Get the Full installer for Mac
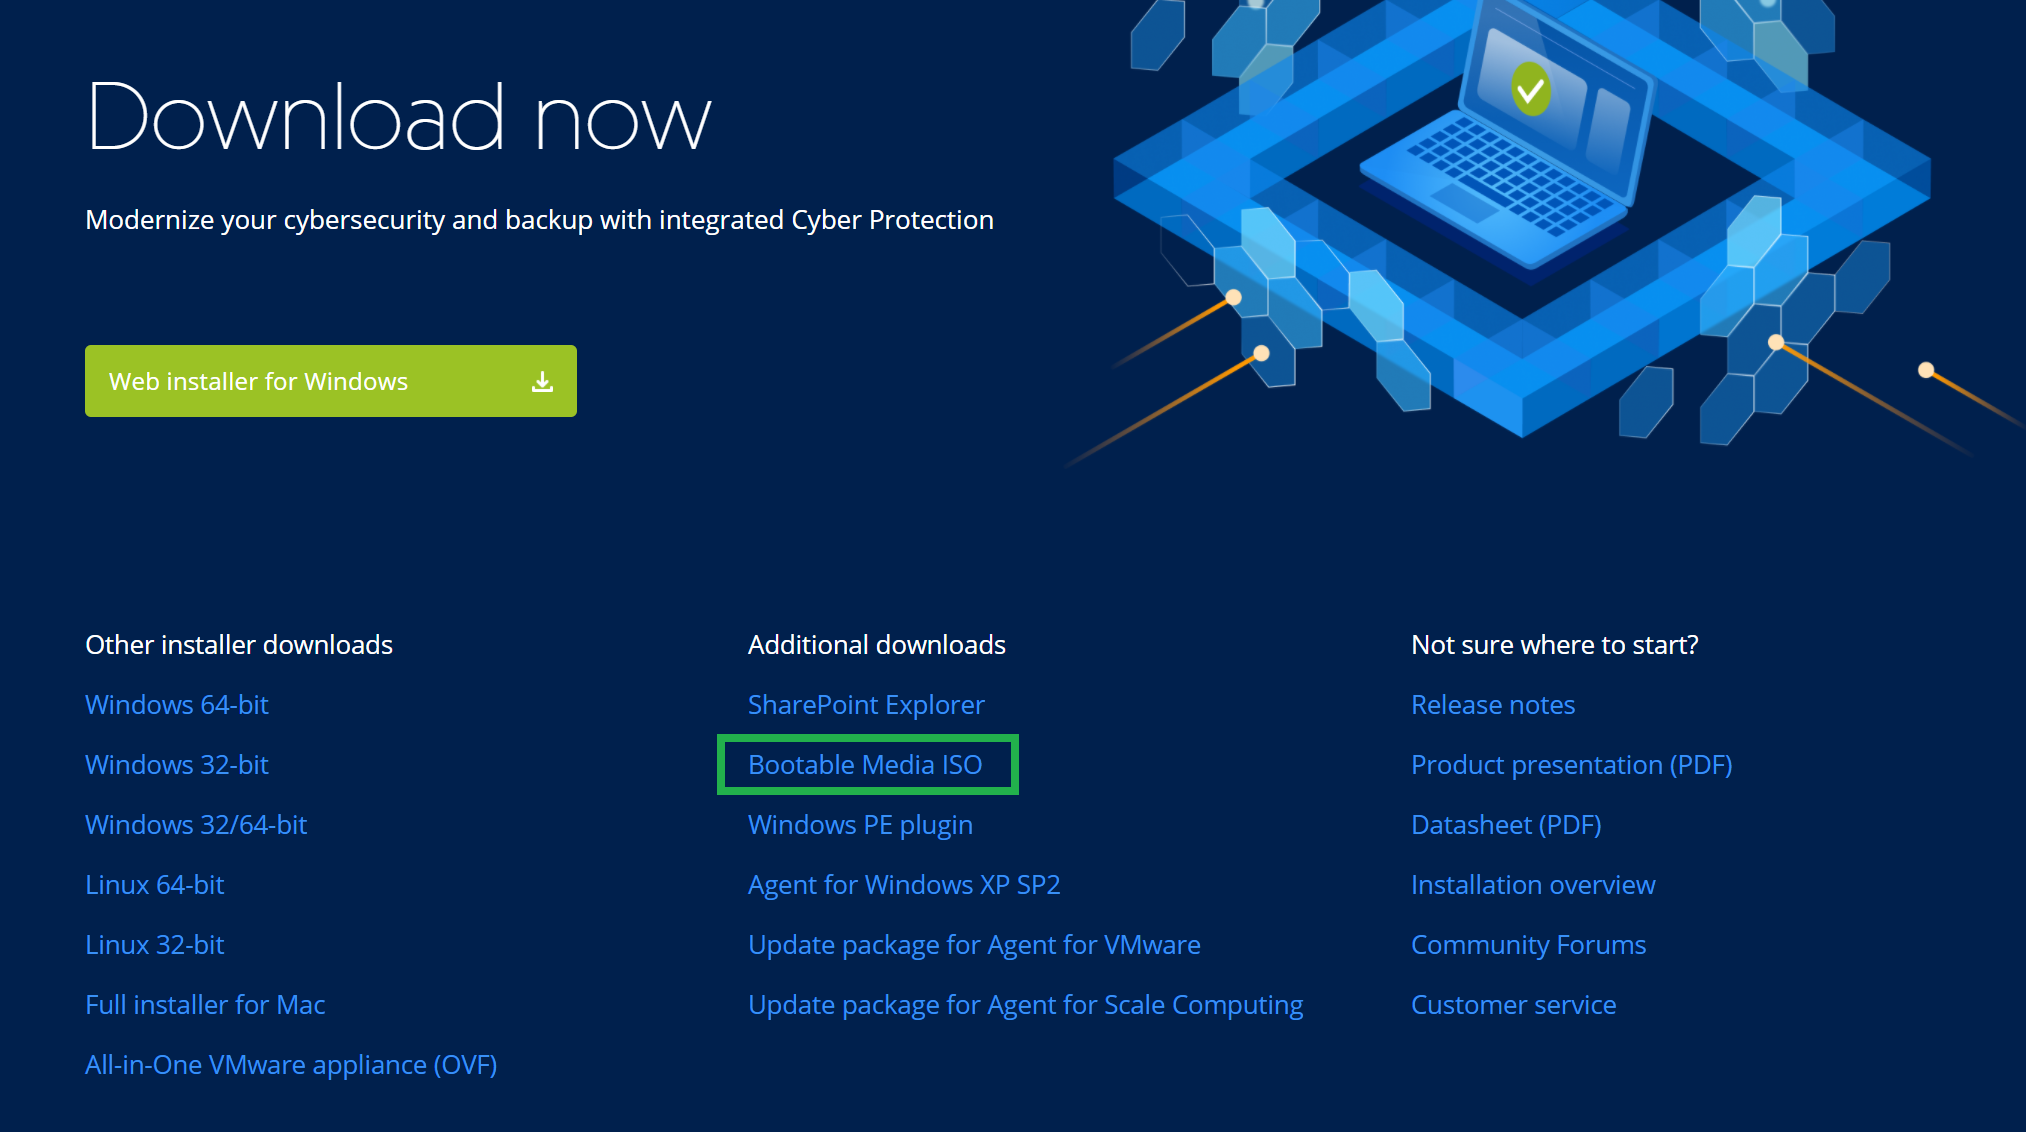2026x1132 pixels. point(205,1005)
